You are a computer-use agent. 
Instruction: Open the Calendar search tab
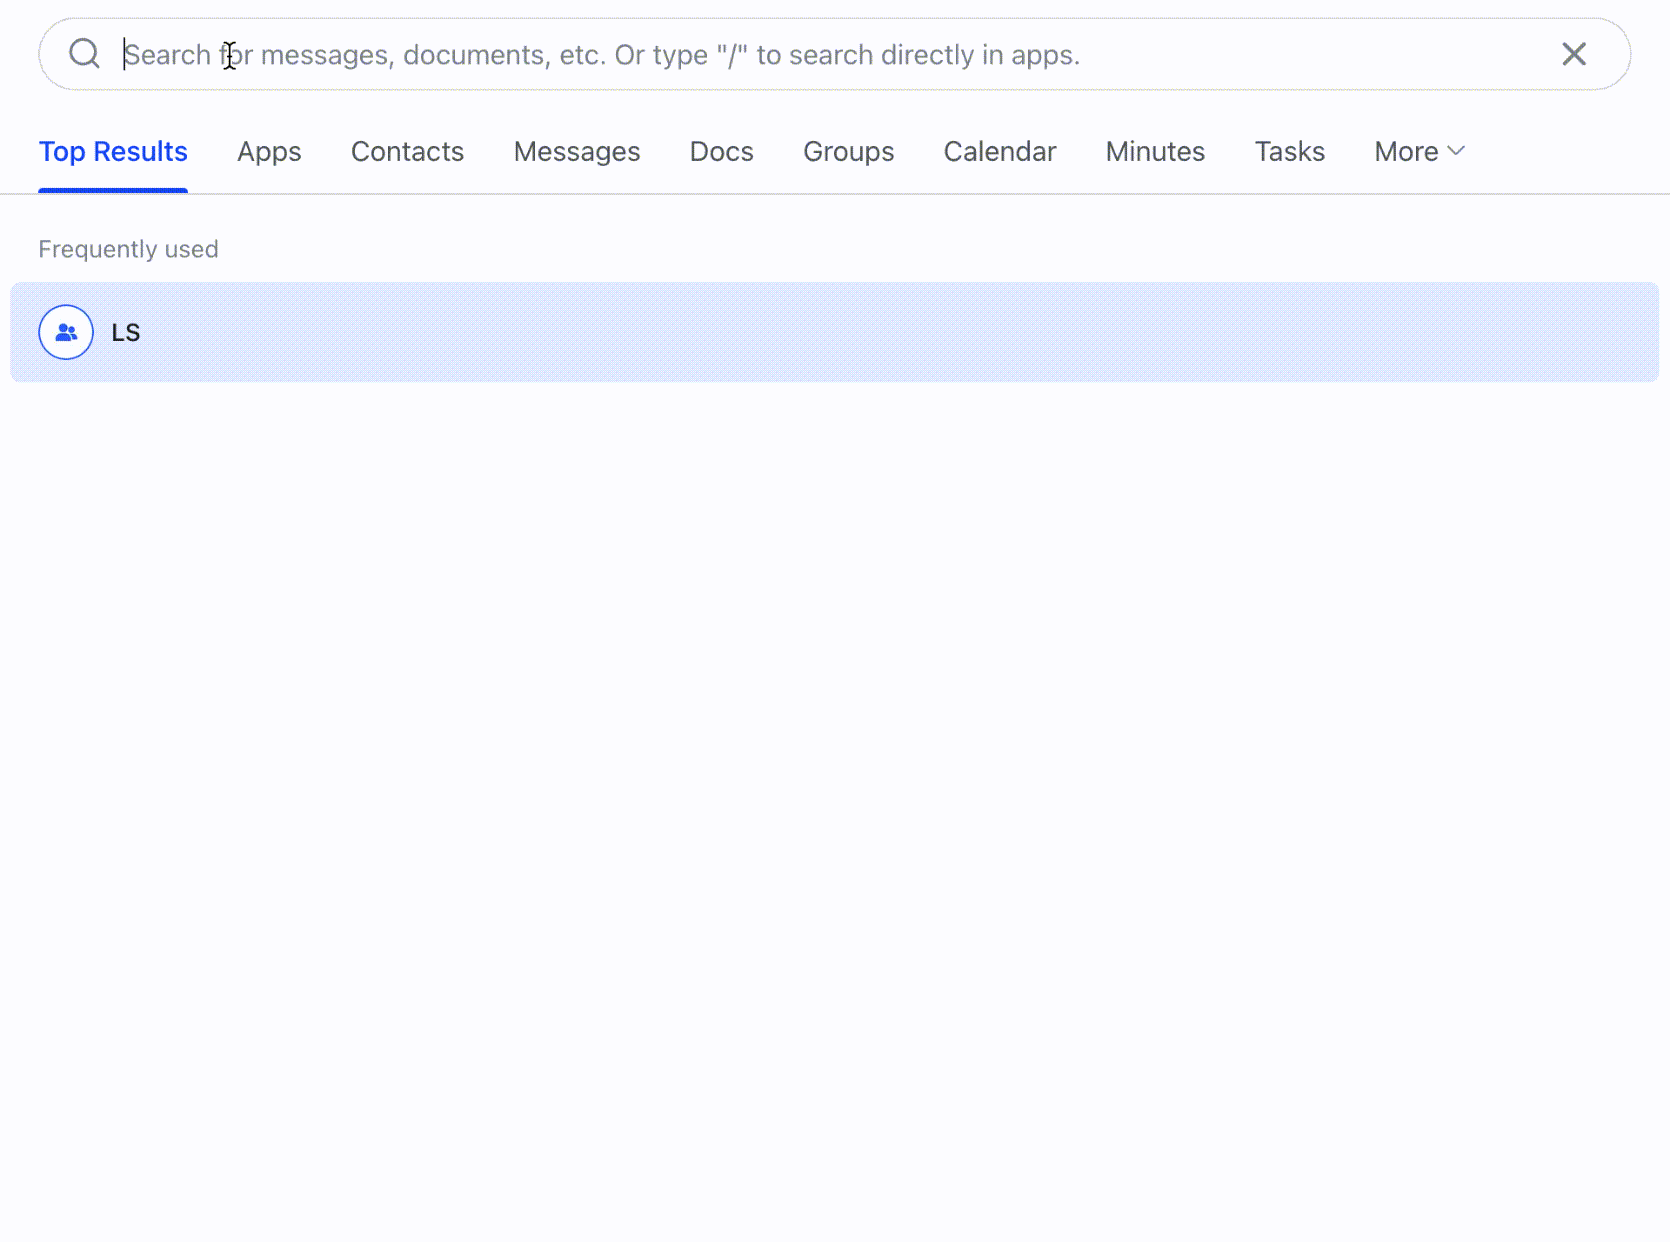coord(999,151)
